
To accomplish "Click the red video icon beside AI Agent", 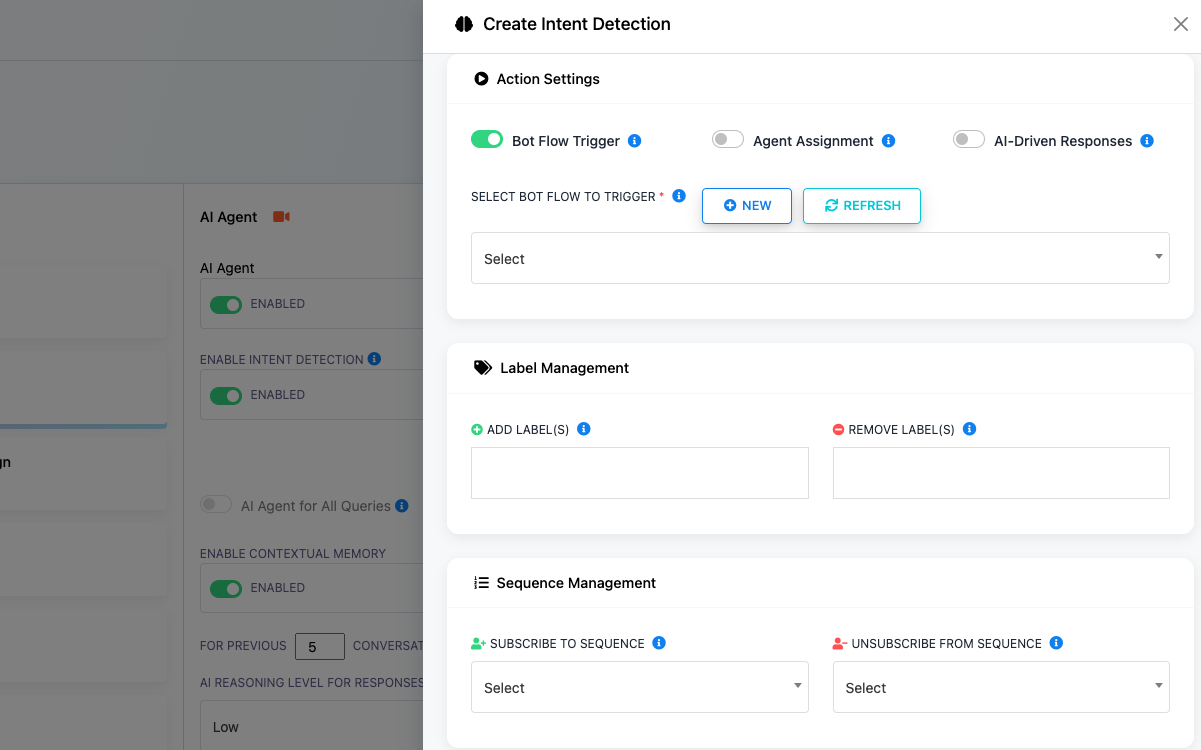I will [281, 217].
